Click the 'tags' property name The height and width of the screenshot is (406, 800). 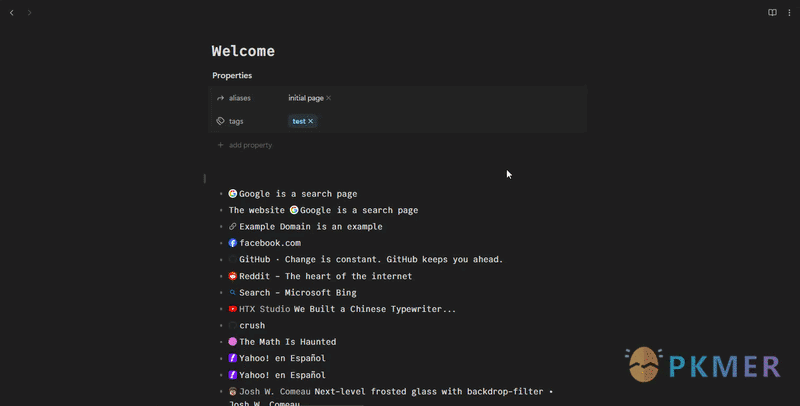point(236,121)
